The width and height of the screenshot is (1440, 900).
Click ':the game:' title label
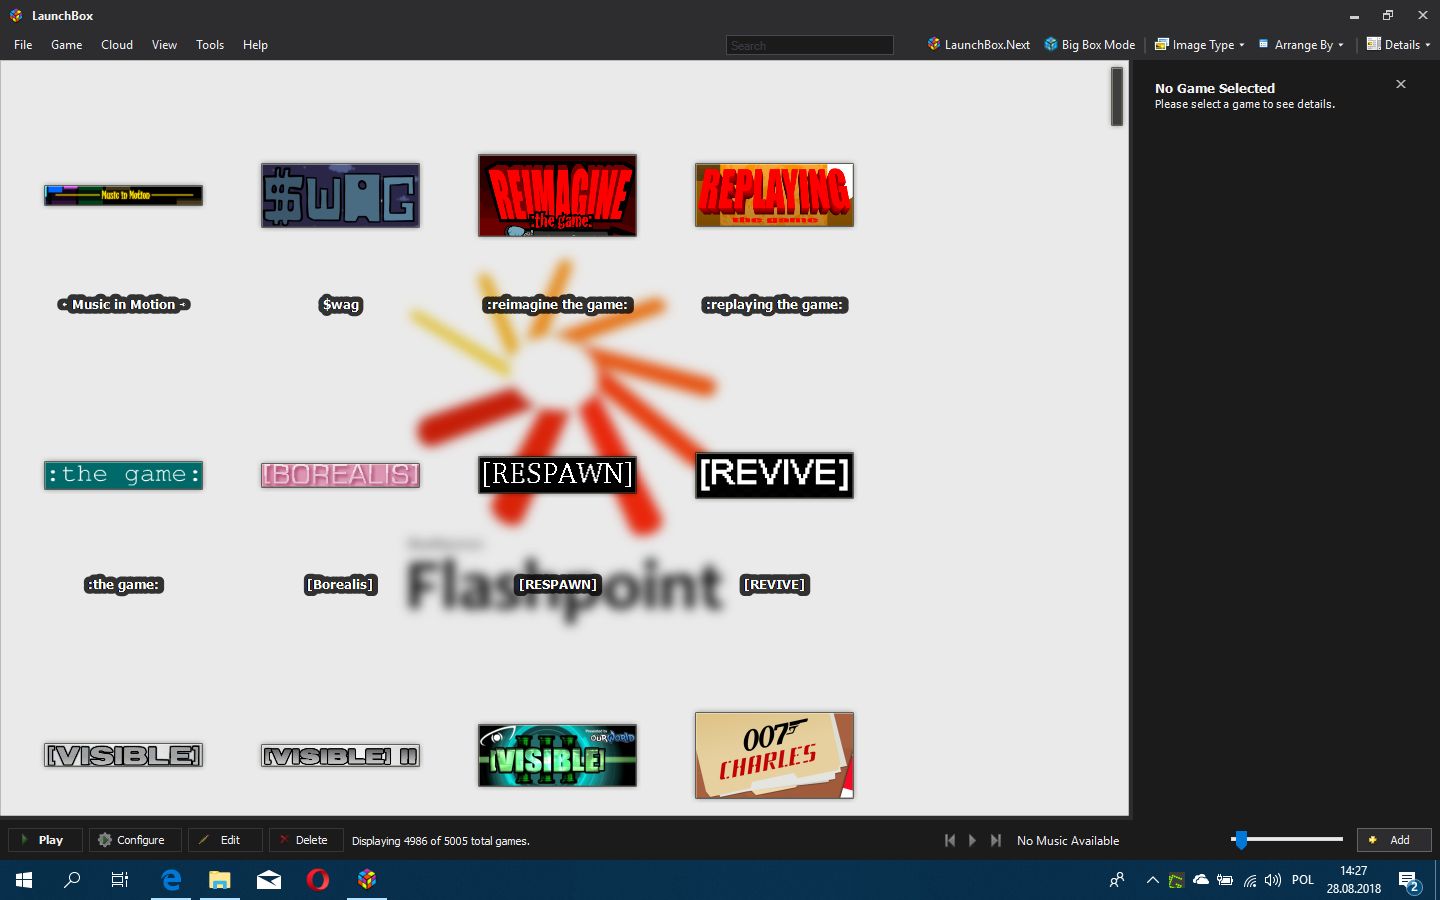[123, 585]
